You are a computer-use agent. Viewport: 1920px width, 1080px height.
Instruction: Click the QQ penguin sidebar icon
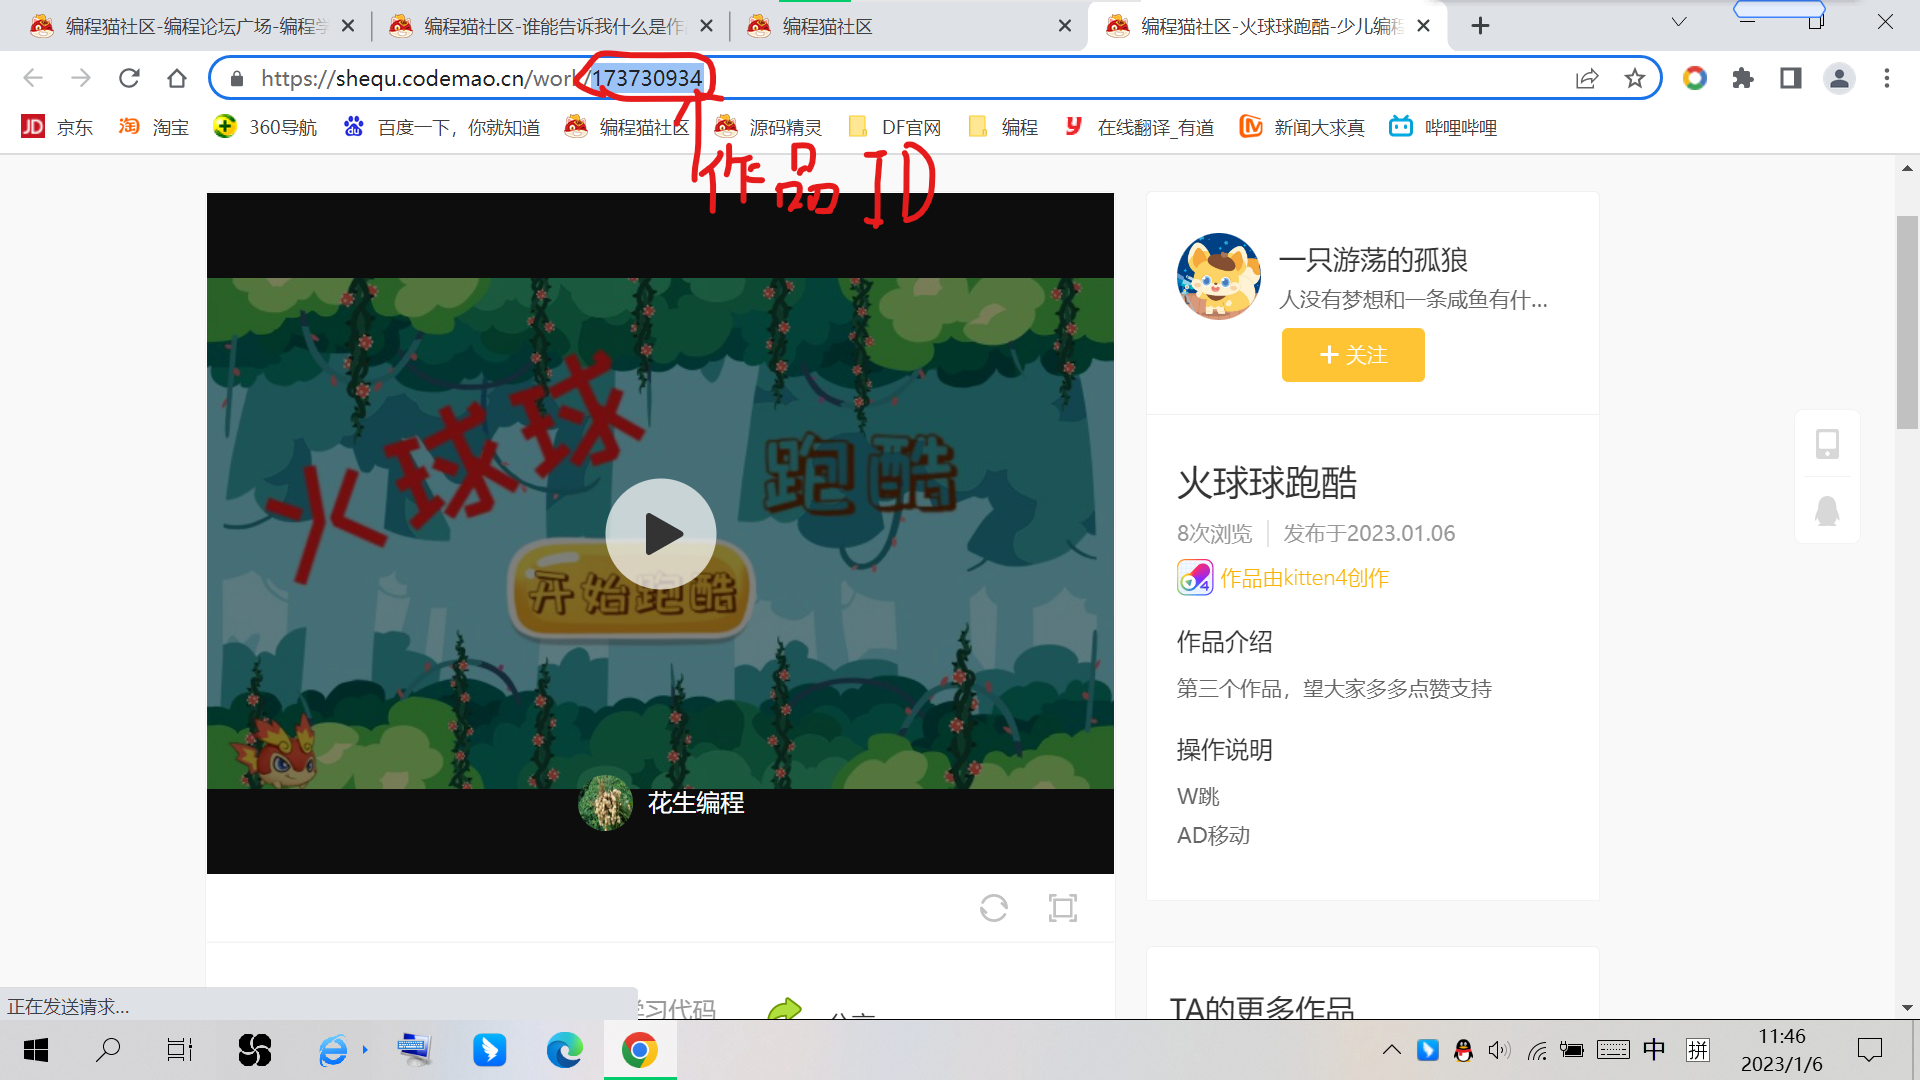(x=1827, y=511)
